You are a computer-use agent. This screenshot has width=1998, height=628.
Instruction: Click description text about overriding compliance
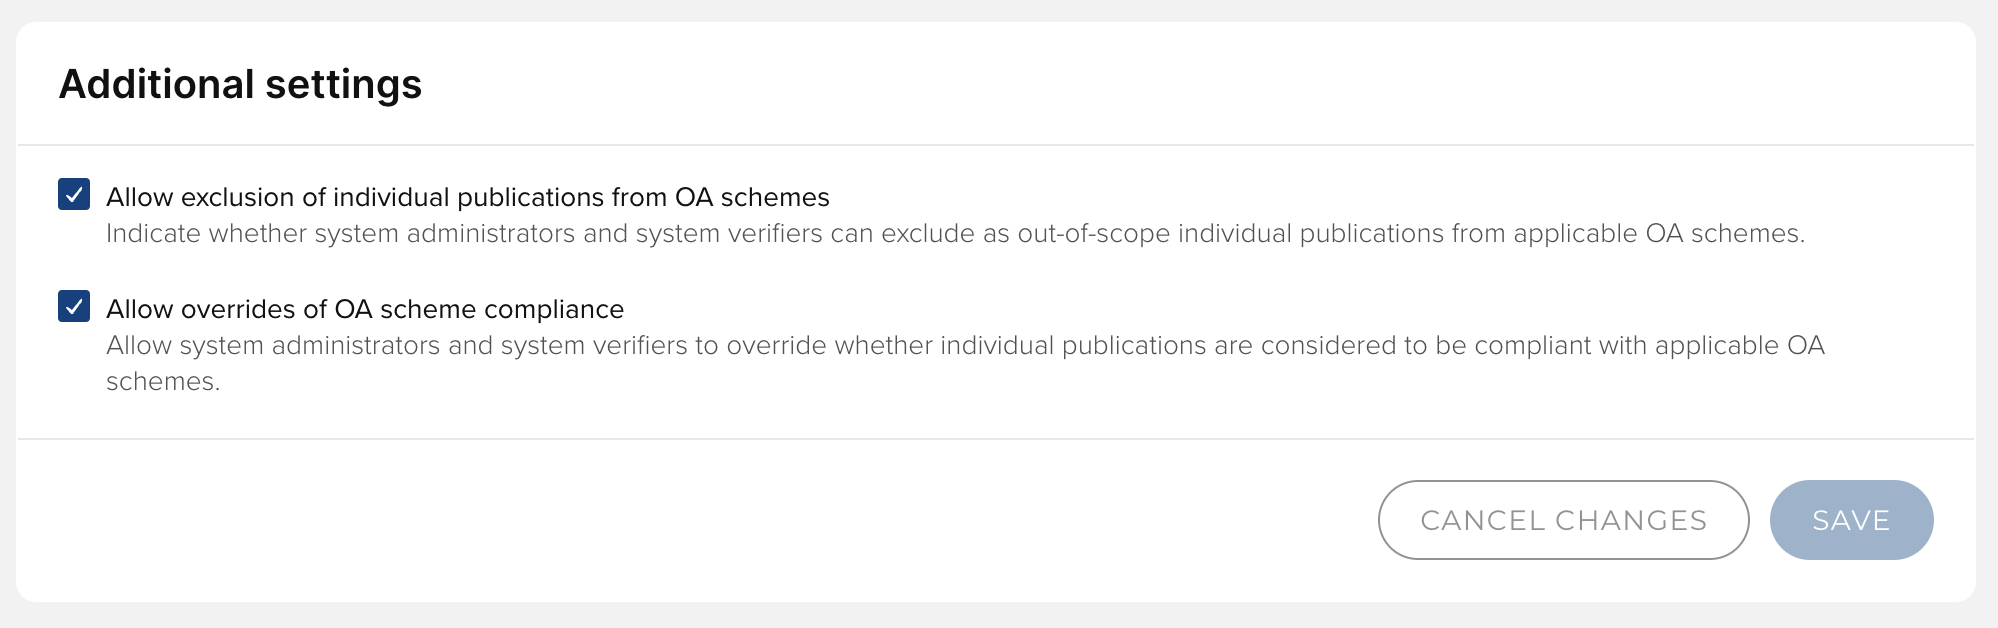coord(965,346)
